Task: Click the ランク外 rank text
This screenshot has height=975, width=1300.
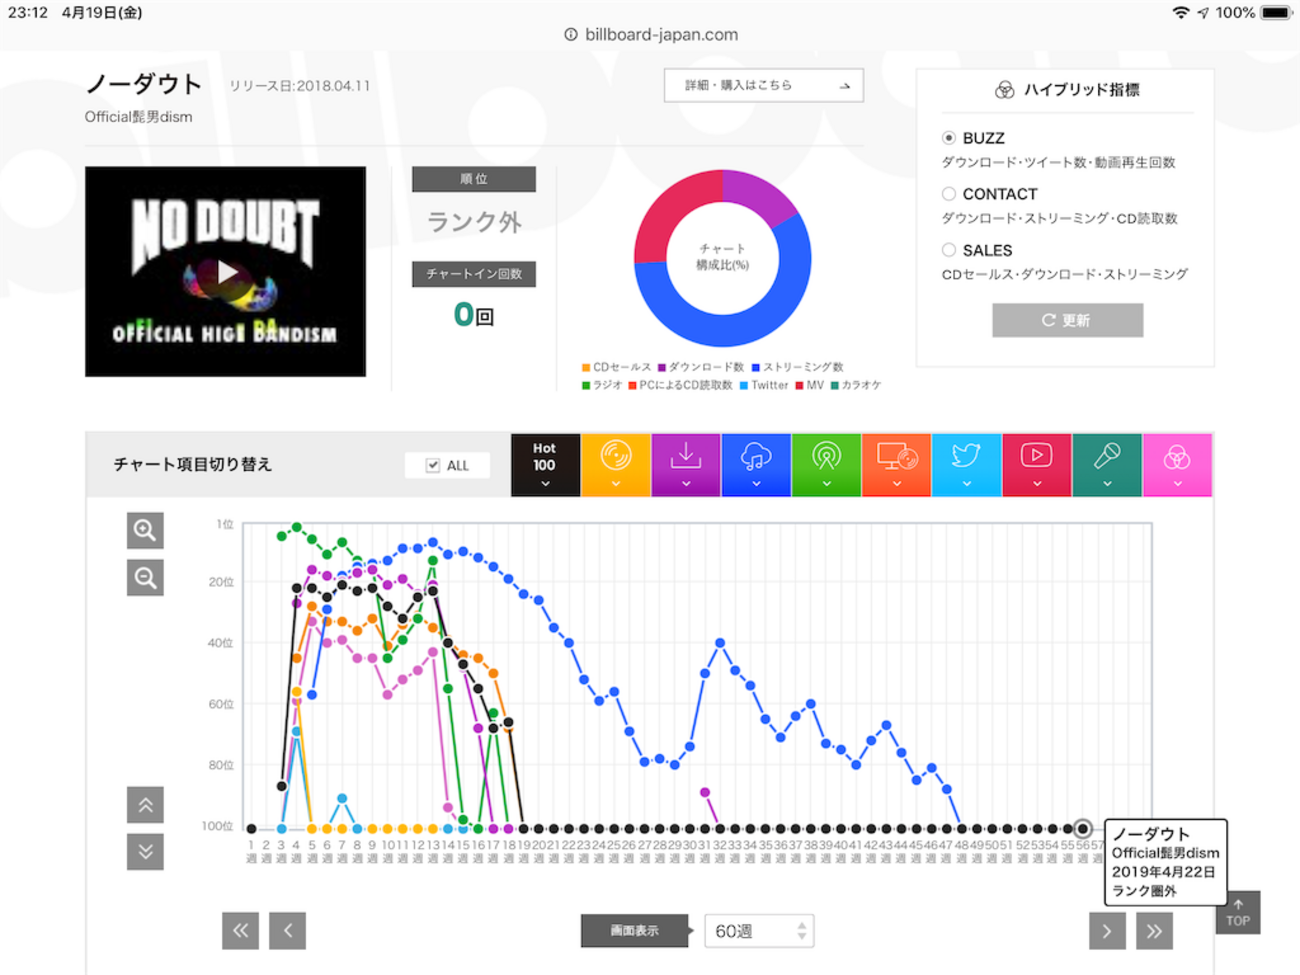Action: 474,222
